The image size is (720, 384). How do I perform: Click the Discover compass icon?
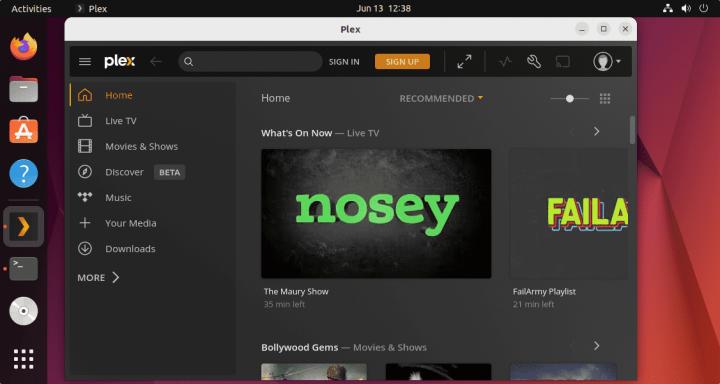(x=85, y=172)
